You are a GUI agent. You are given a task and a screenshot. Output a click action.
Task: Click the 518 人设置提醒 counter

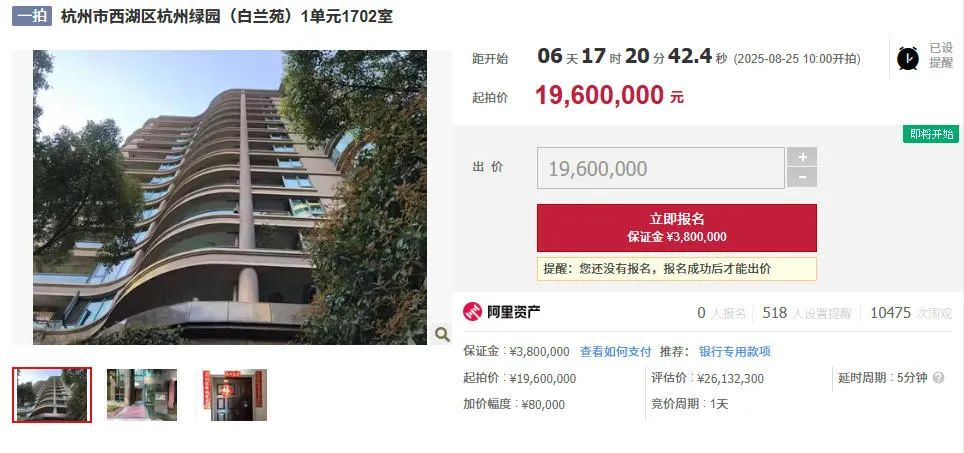pos(807,313)
